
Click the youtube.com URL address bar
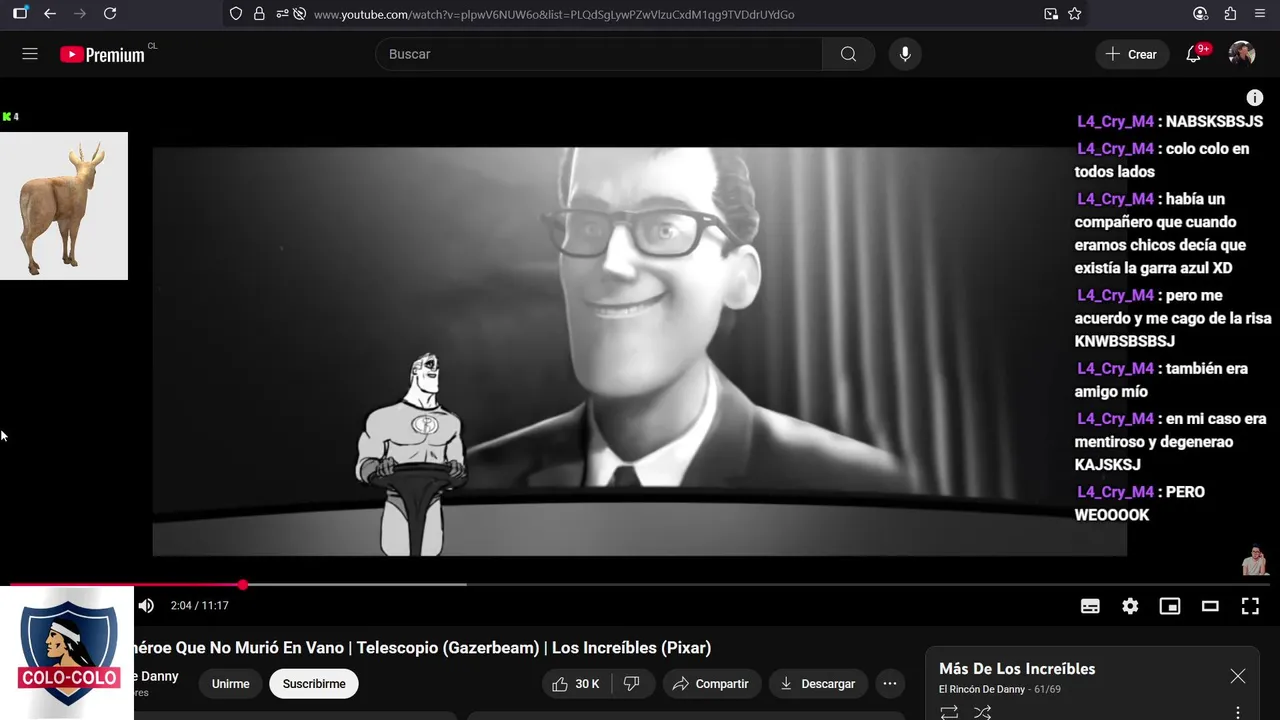click(554, 15)
